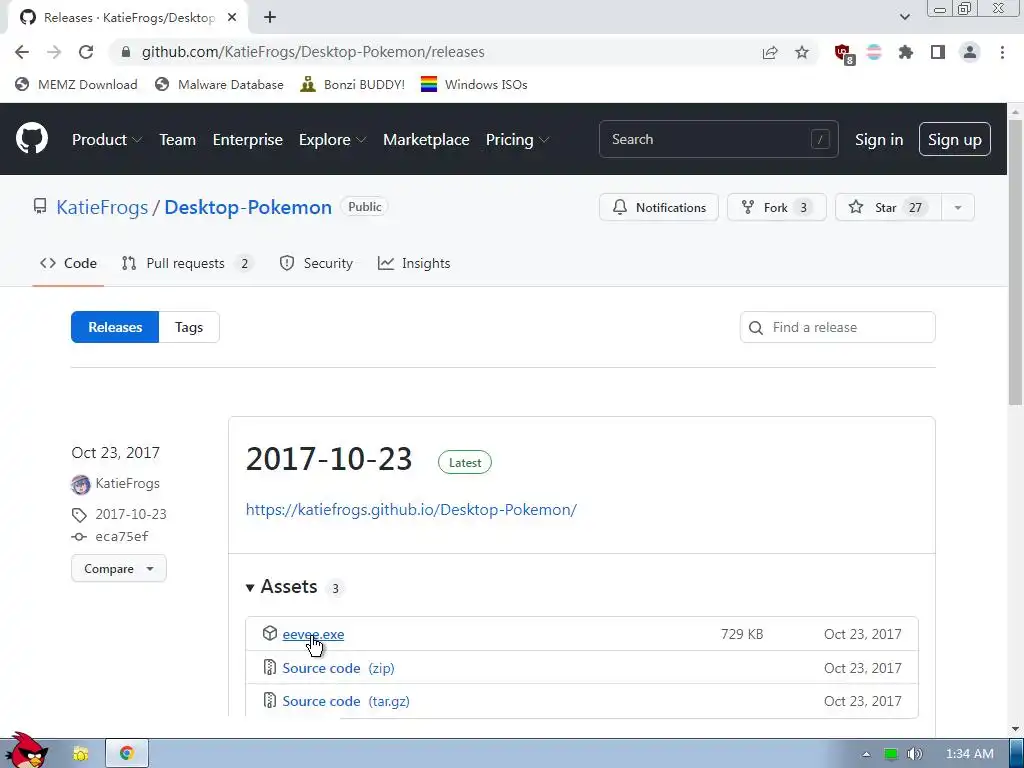Open commit eca75ef
This screenshot has height=768, width=1024.
[x=121, y=536]
